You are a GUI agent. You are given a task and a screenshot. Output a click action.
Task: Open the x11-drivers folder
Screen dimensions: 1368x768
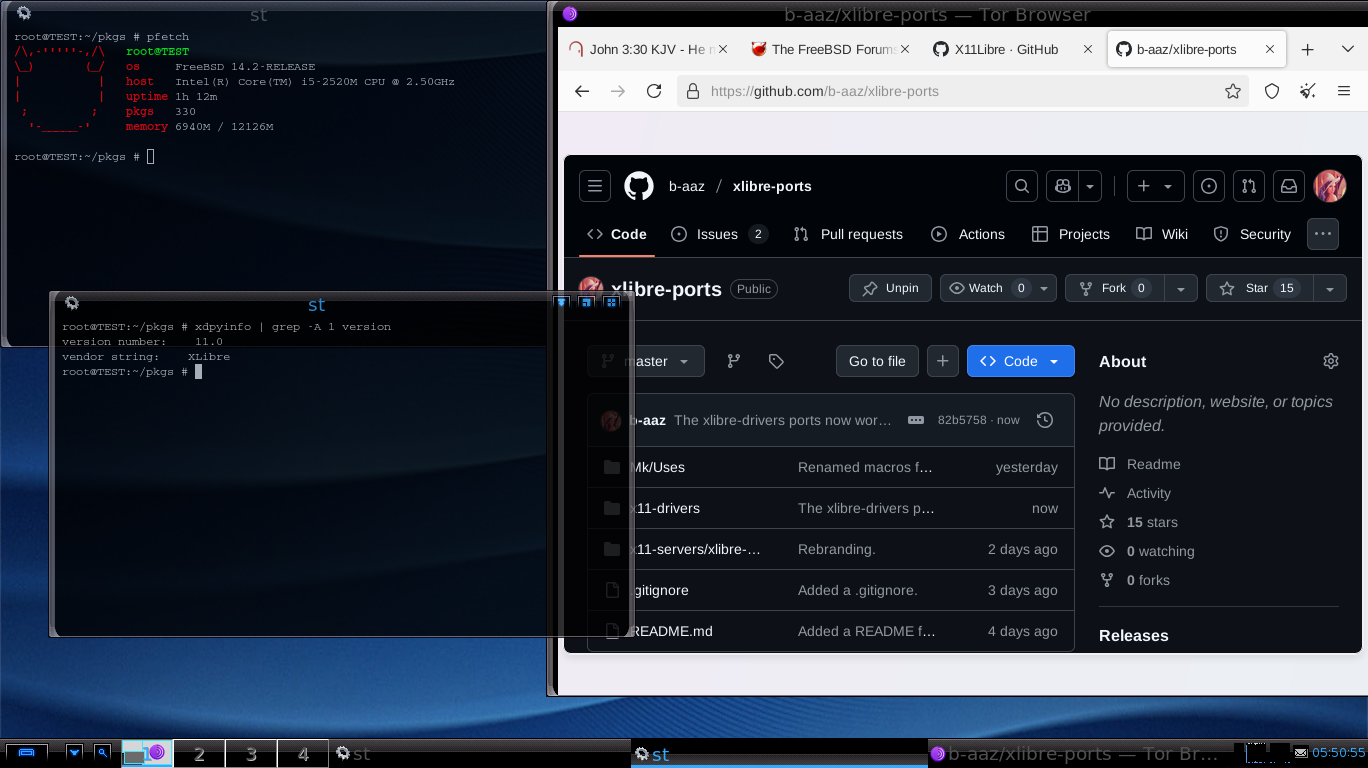[666, 508]
